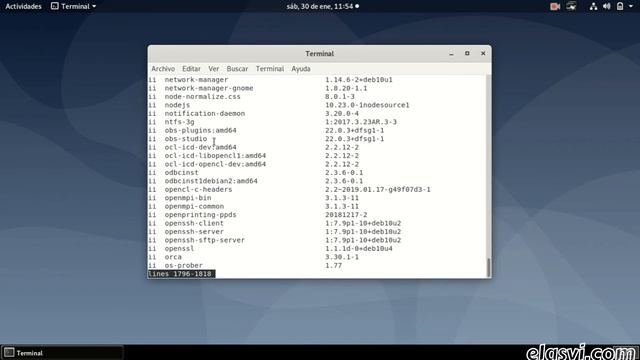Open the Buscar menu
This screenshot has width=640, height=360.
237,69
